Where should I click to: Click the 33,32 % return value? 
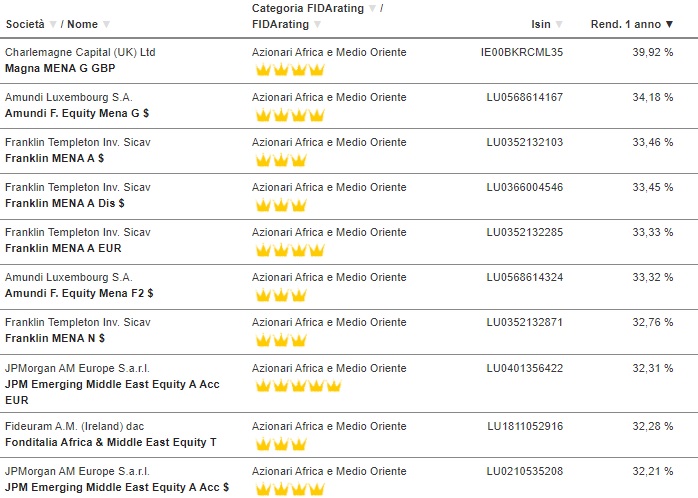pyautogui.click(x=653, y=277)
